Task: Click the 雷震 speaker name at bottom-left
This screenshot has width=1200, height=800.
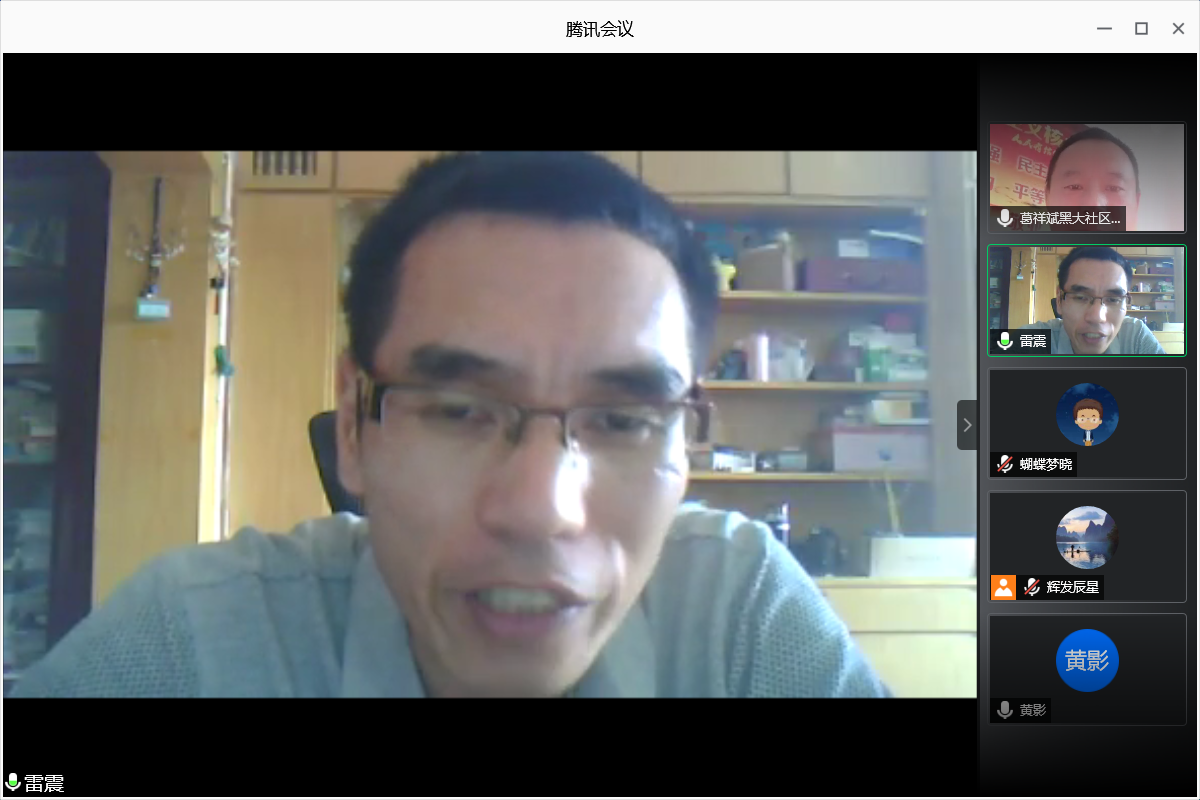Action: [x=45, y=783]
